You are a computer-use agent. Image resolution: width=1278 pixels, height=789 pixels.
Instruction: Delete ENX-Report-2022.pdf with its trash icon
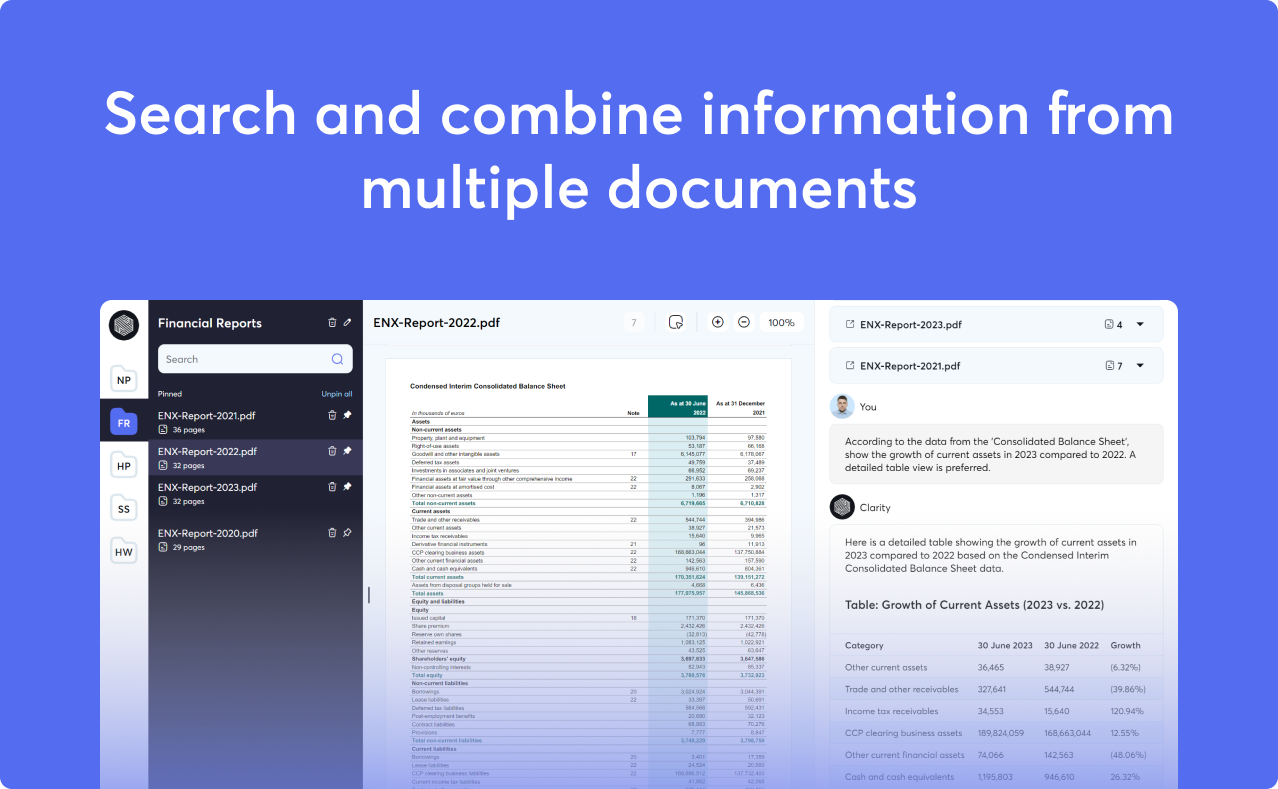click(332, 451)
